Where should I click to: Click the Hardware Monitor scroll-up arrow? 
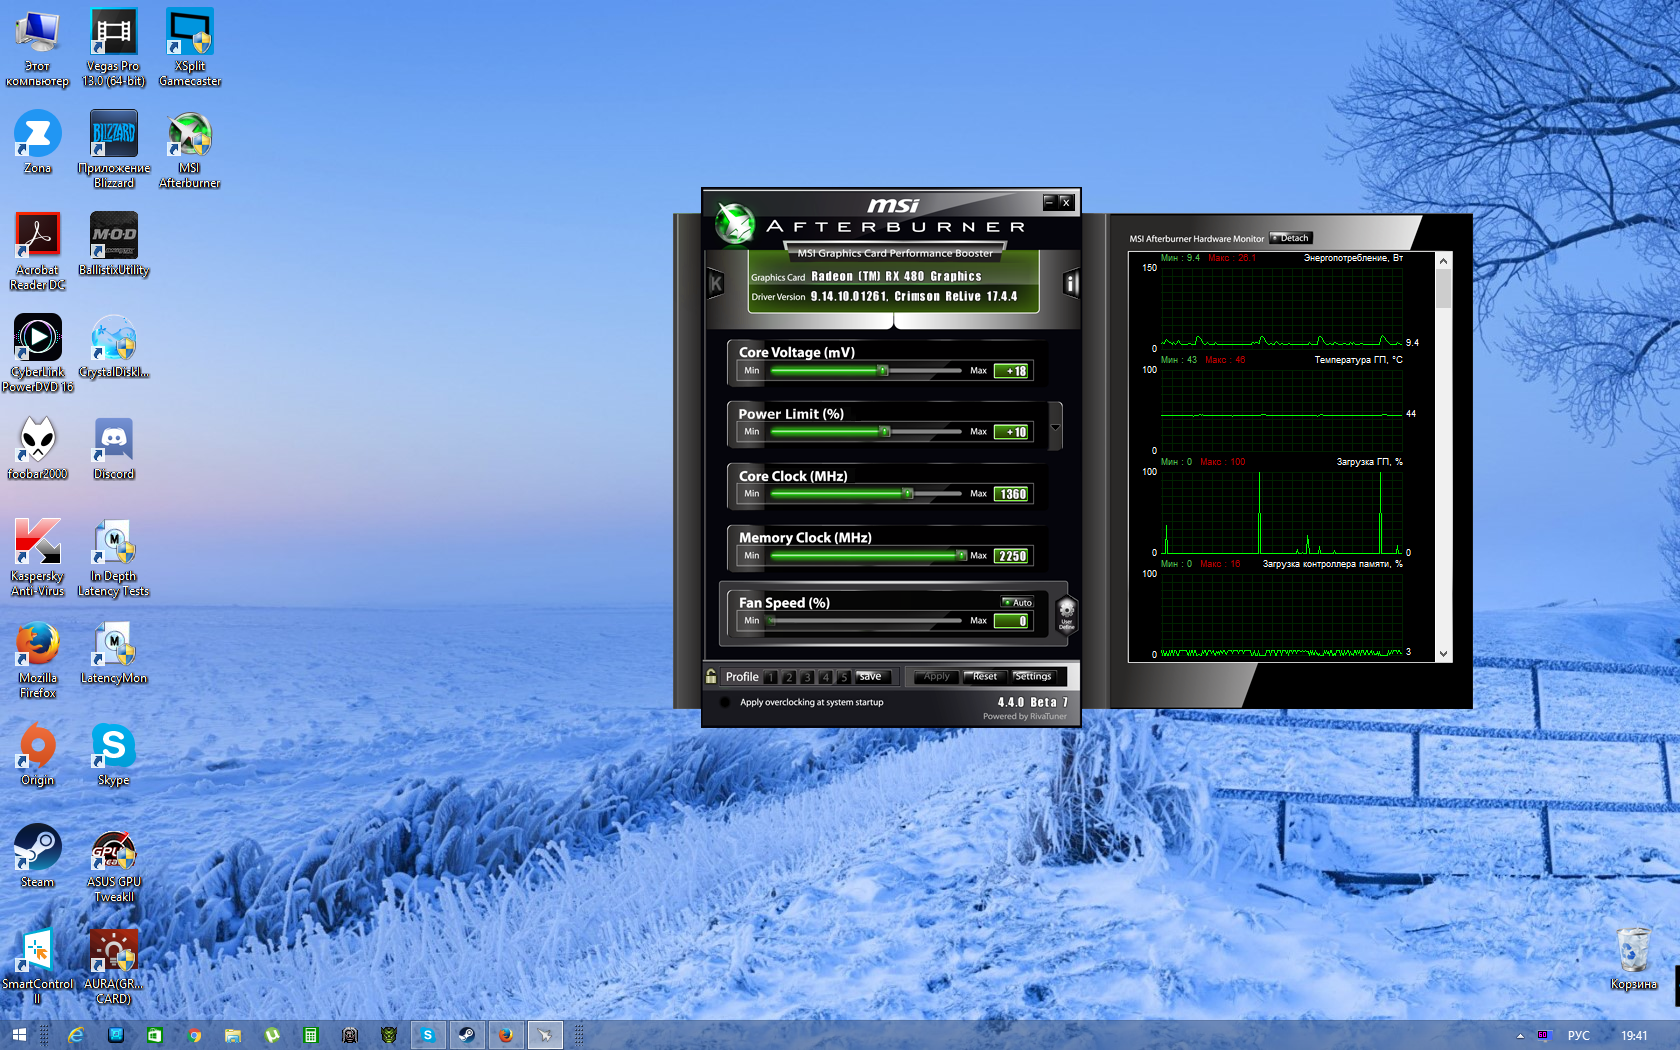point(1443,261)
